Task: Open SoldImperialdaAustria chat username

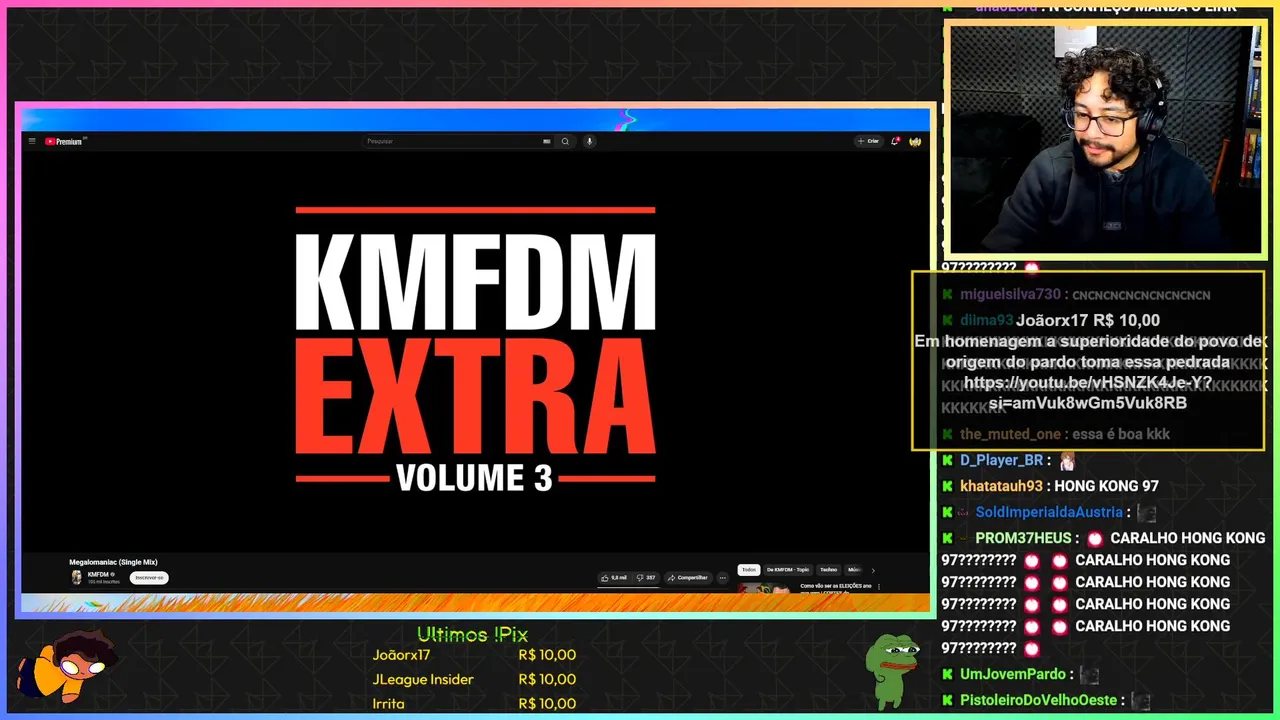Action: (1049, 512)
